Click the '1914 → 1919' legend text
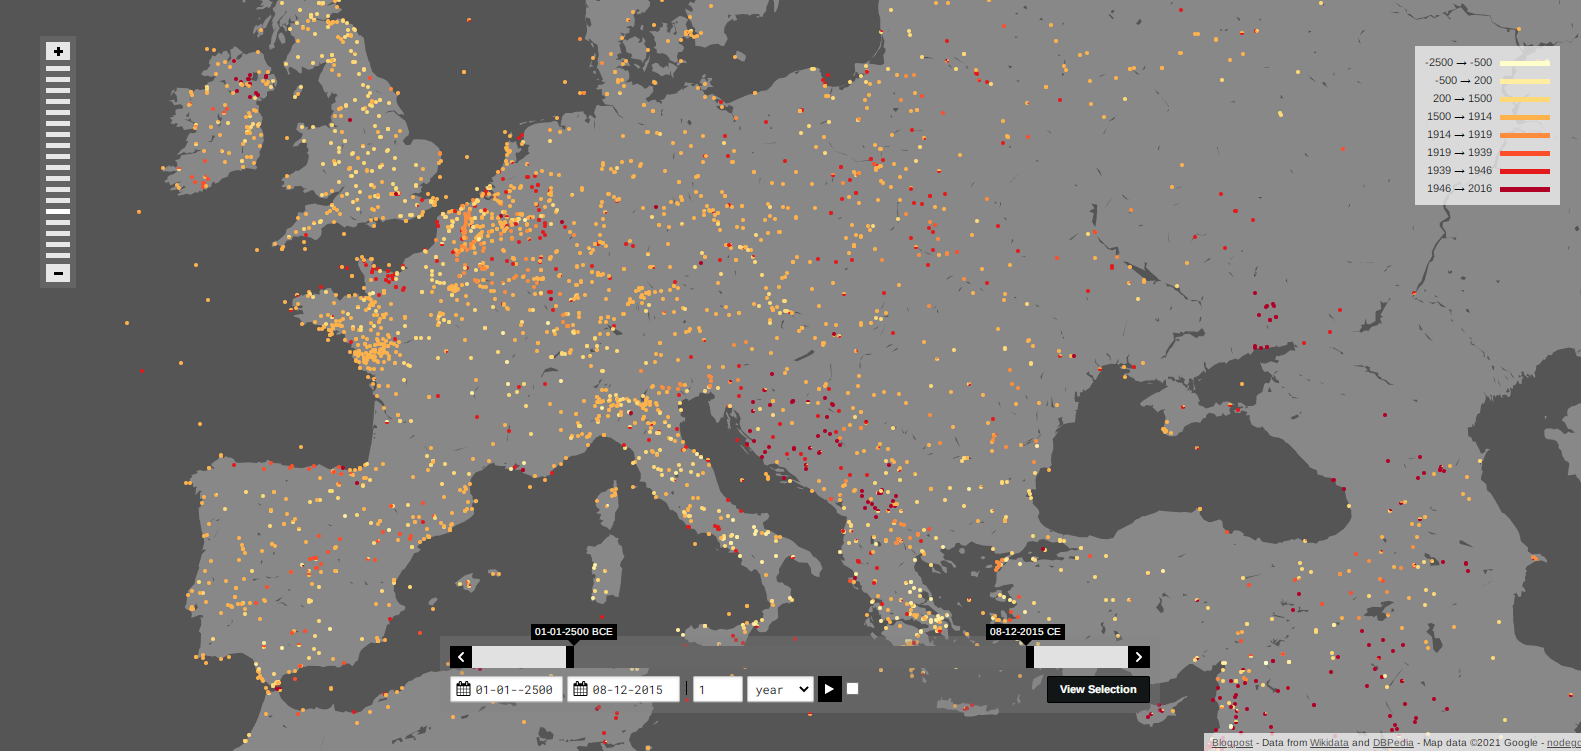 tap(1460, 134)
